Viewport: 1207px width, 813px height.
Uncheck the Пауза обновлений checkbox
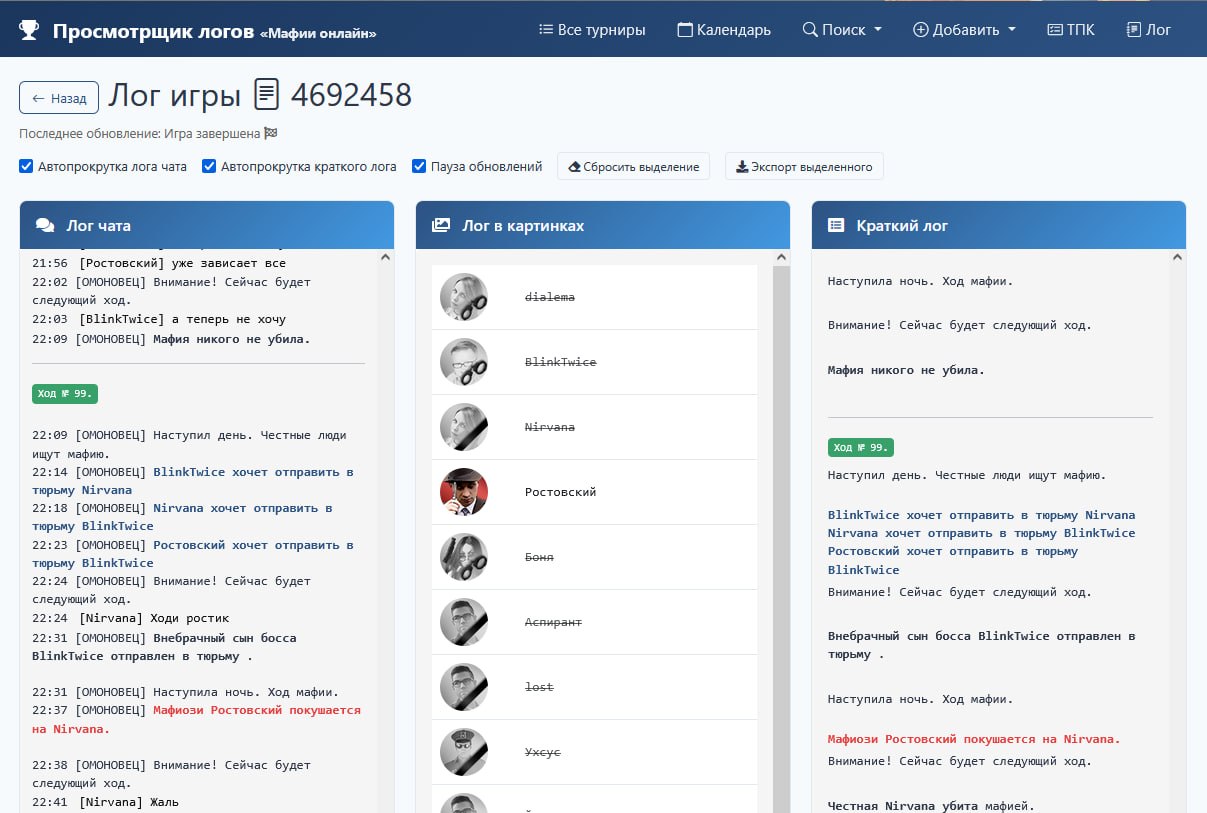pyautogui.click(x=420, y=167)
